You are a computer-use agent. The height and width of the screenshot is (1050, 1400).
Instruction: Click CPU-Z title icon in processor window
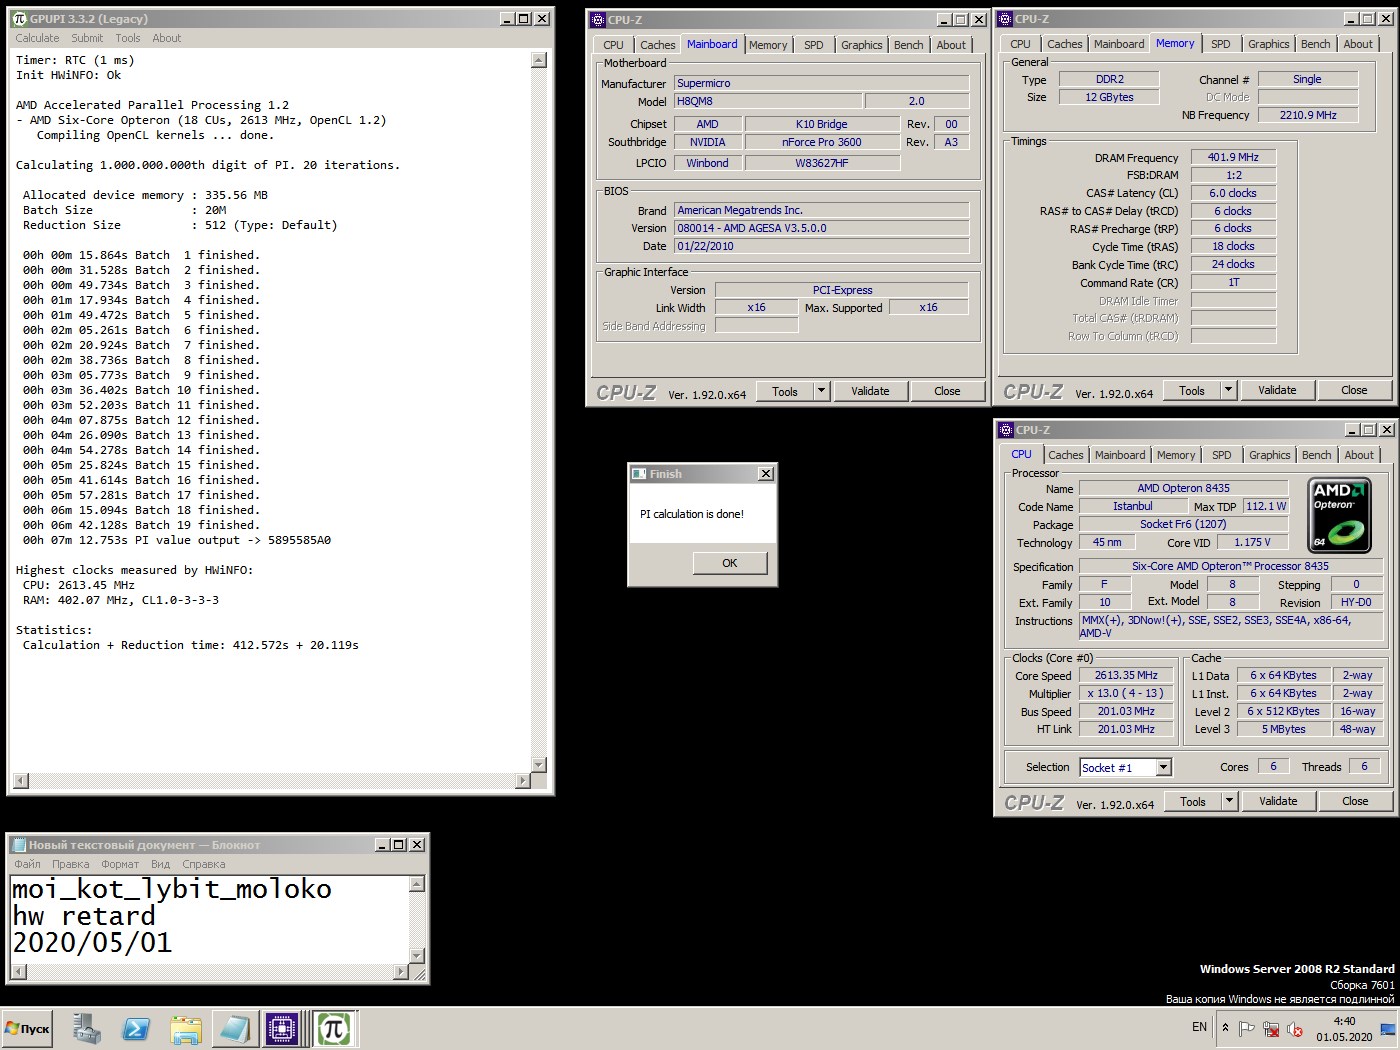click(x=1006, y=430)
